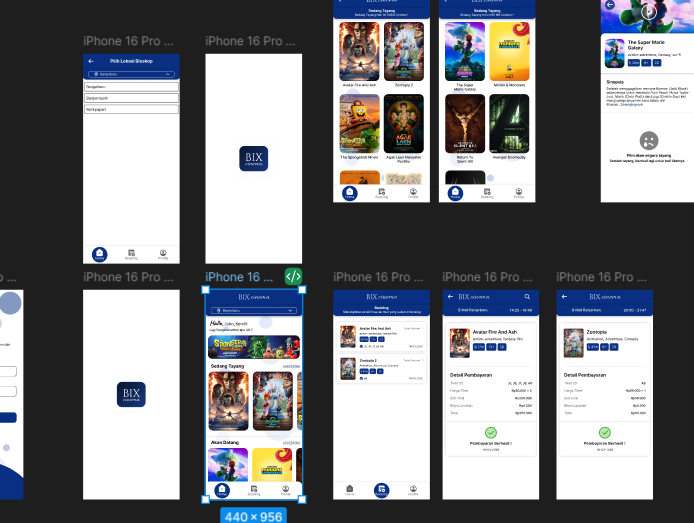
Task: Click the 440 × 956 dimension label
Action: (x=254, y=515)
